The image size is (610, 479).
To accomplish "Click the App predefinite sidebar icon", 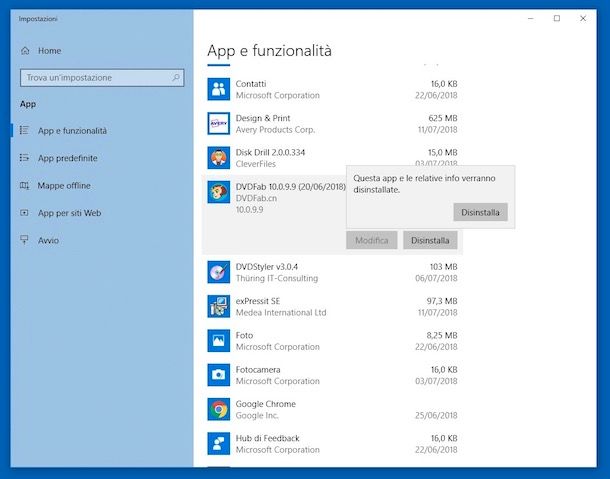I will [24, 158].
